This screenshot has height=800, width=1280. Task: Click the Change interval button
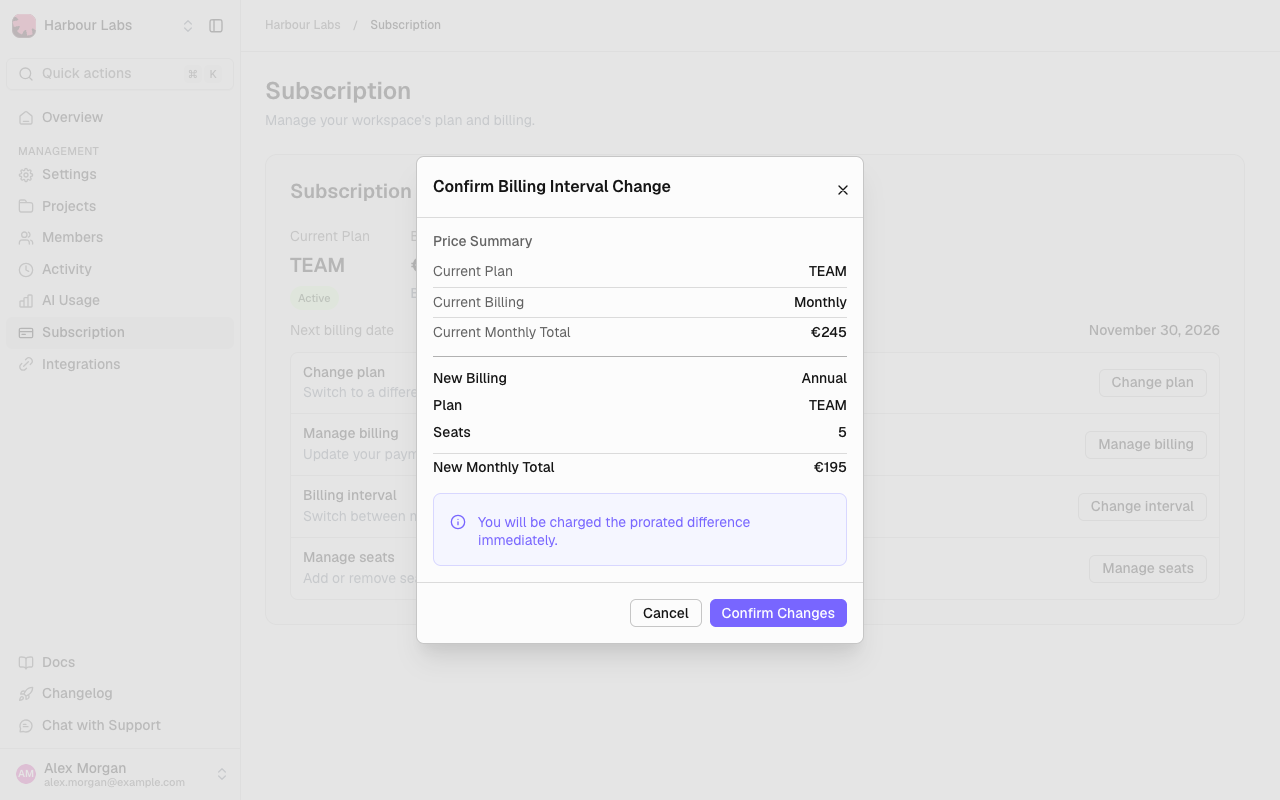coord(1142,506)
